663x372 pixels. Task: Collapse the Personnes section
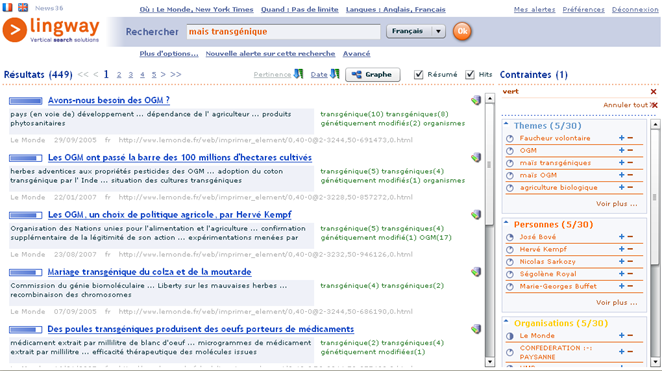[506, 222]
